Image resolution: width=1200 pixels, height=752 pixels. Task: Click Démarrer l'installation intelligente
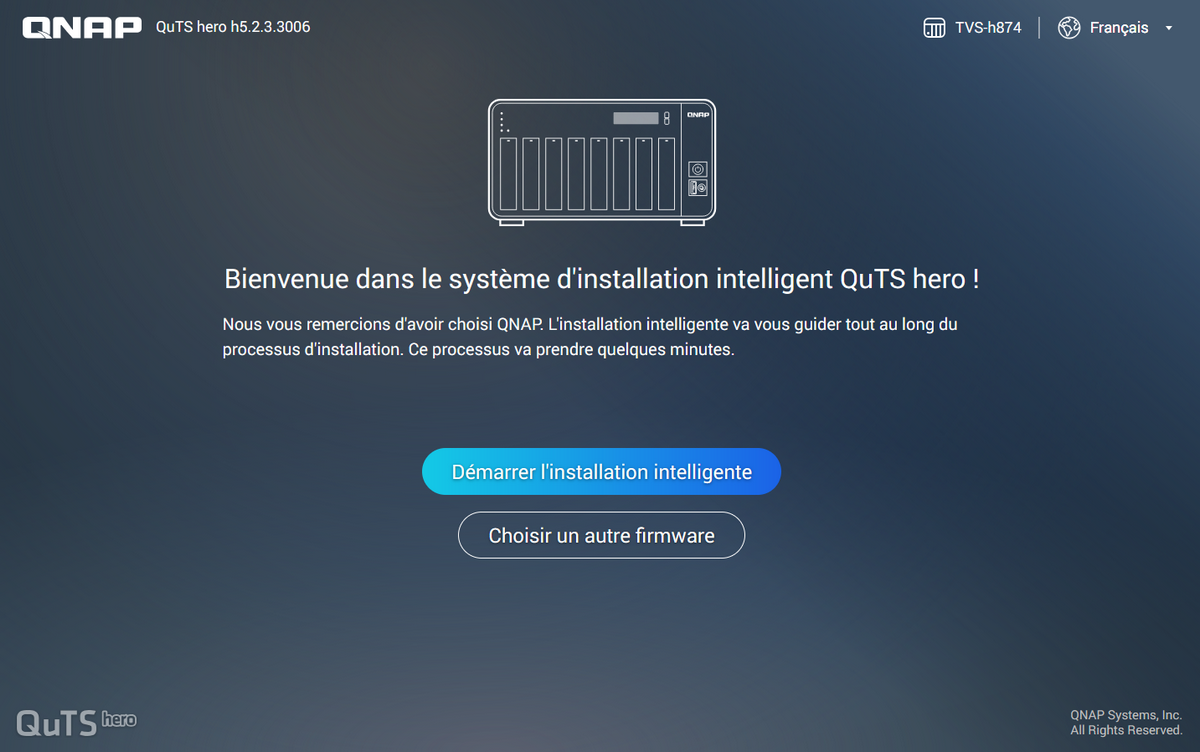(x=601, y=471)
